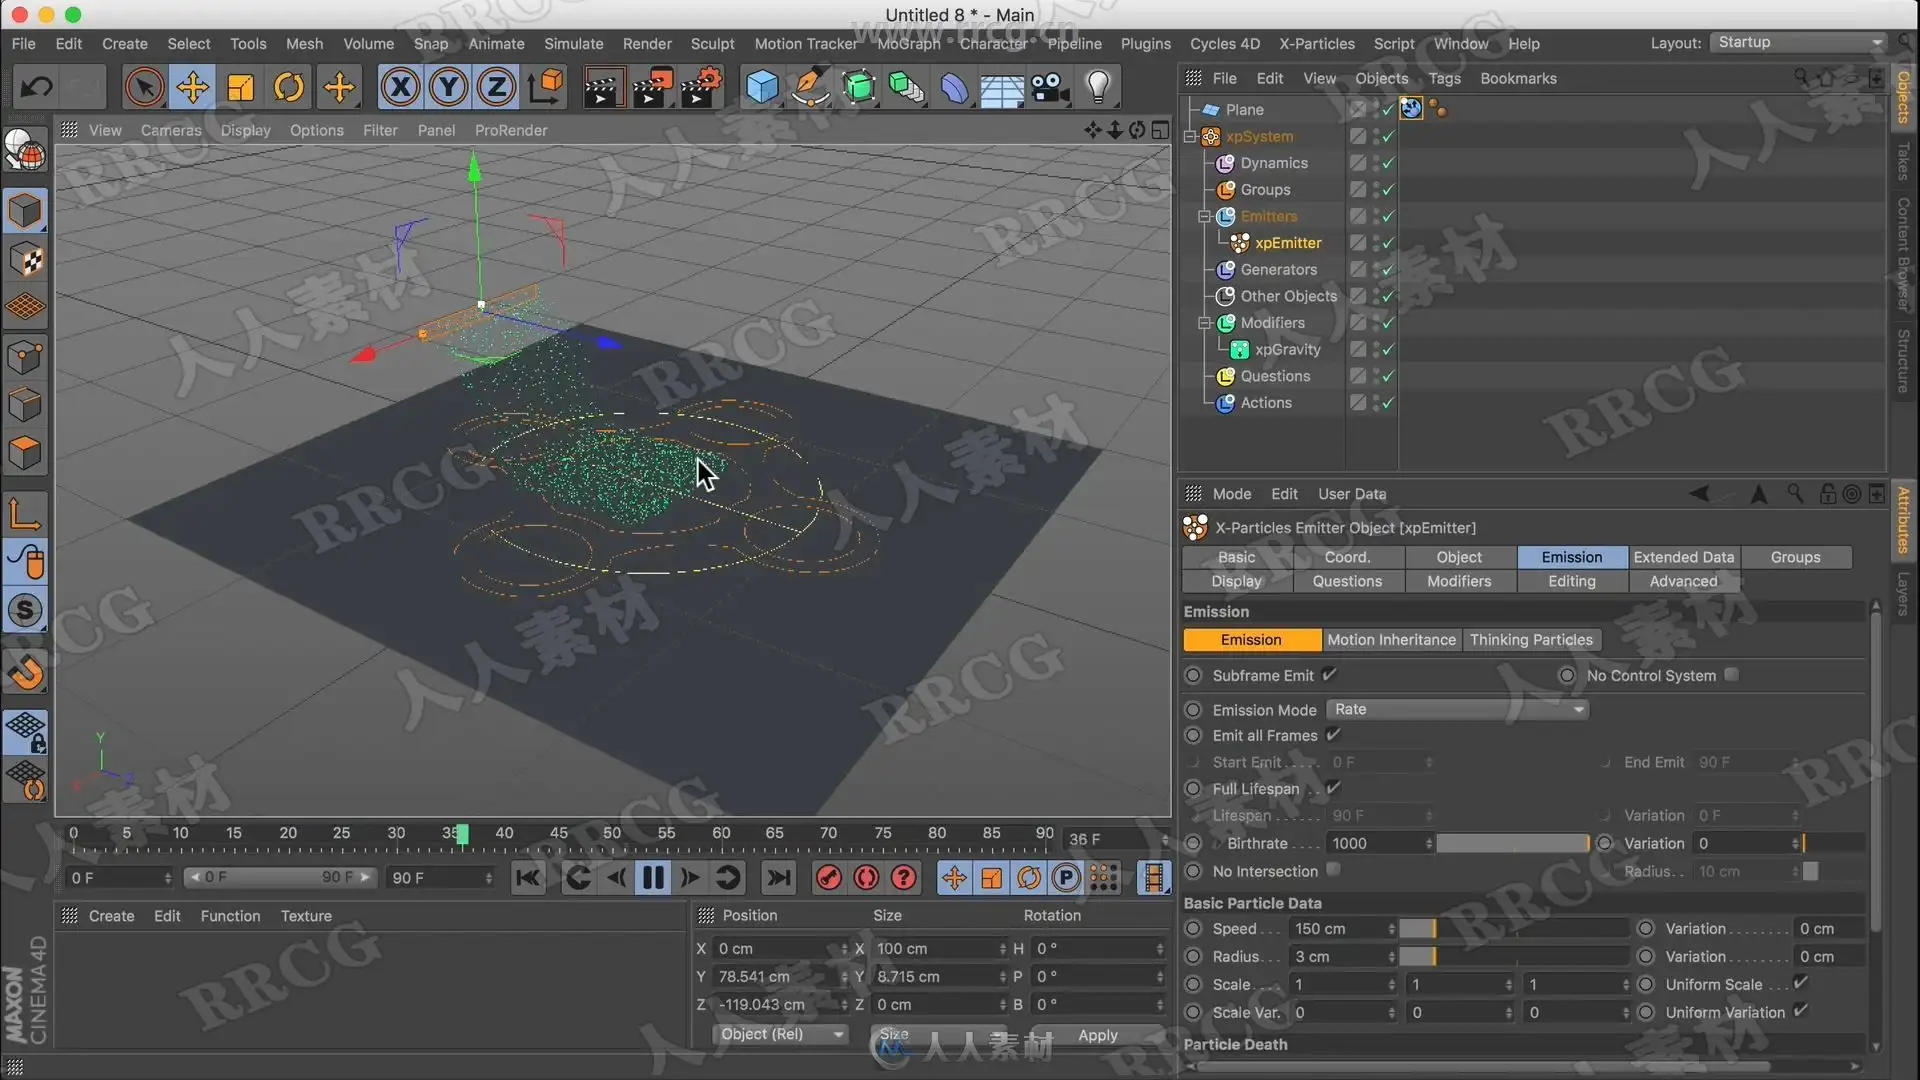Image resolution: width=1920 pixels, height=1080 pixels.
Task: Open the Object (Rel) coordinate dropdown
Action: pos(781,1034)
